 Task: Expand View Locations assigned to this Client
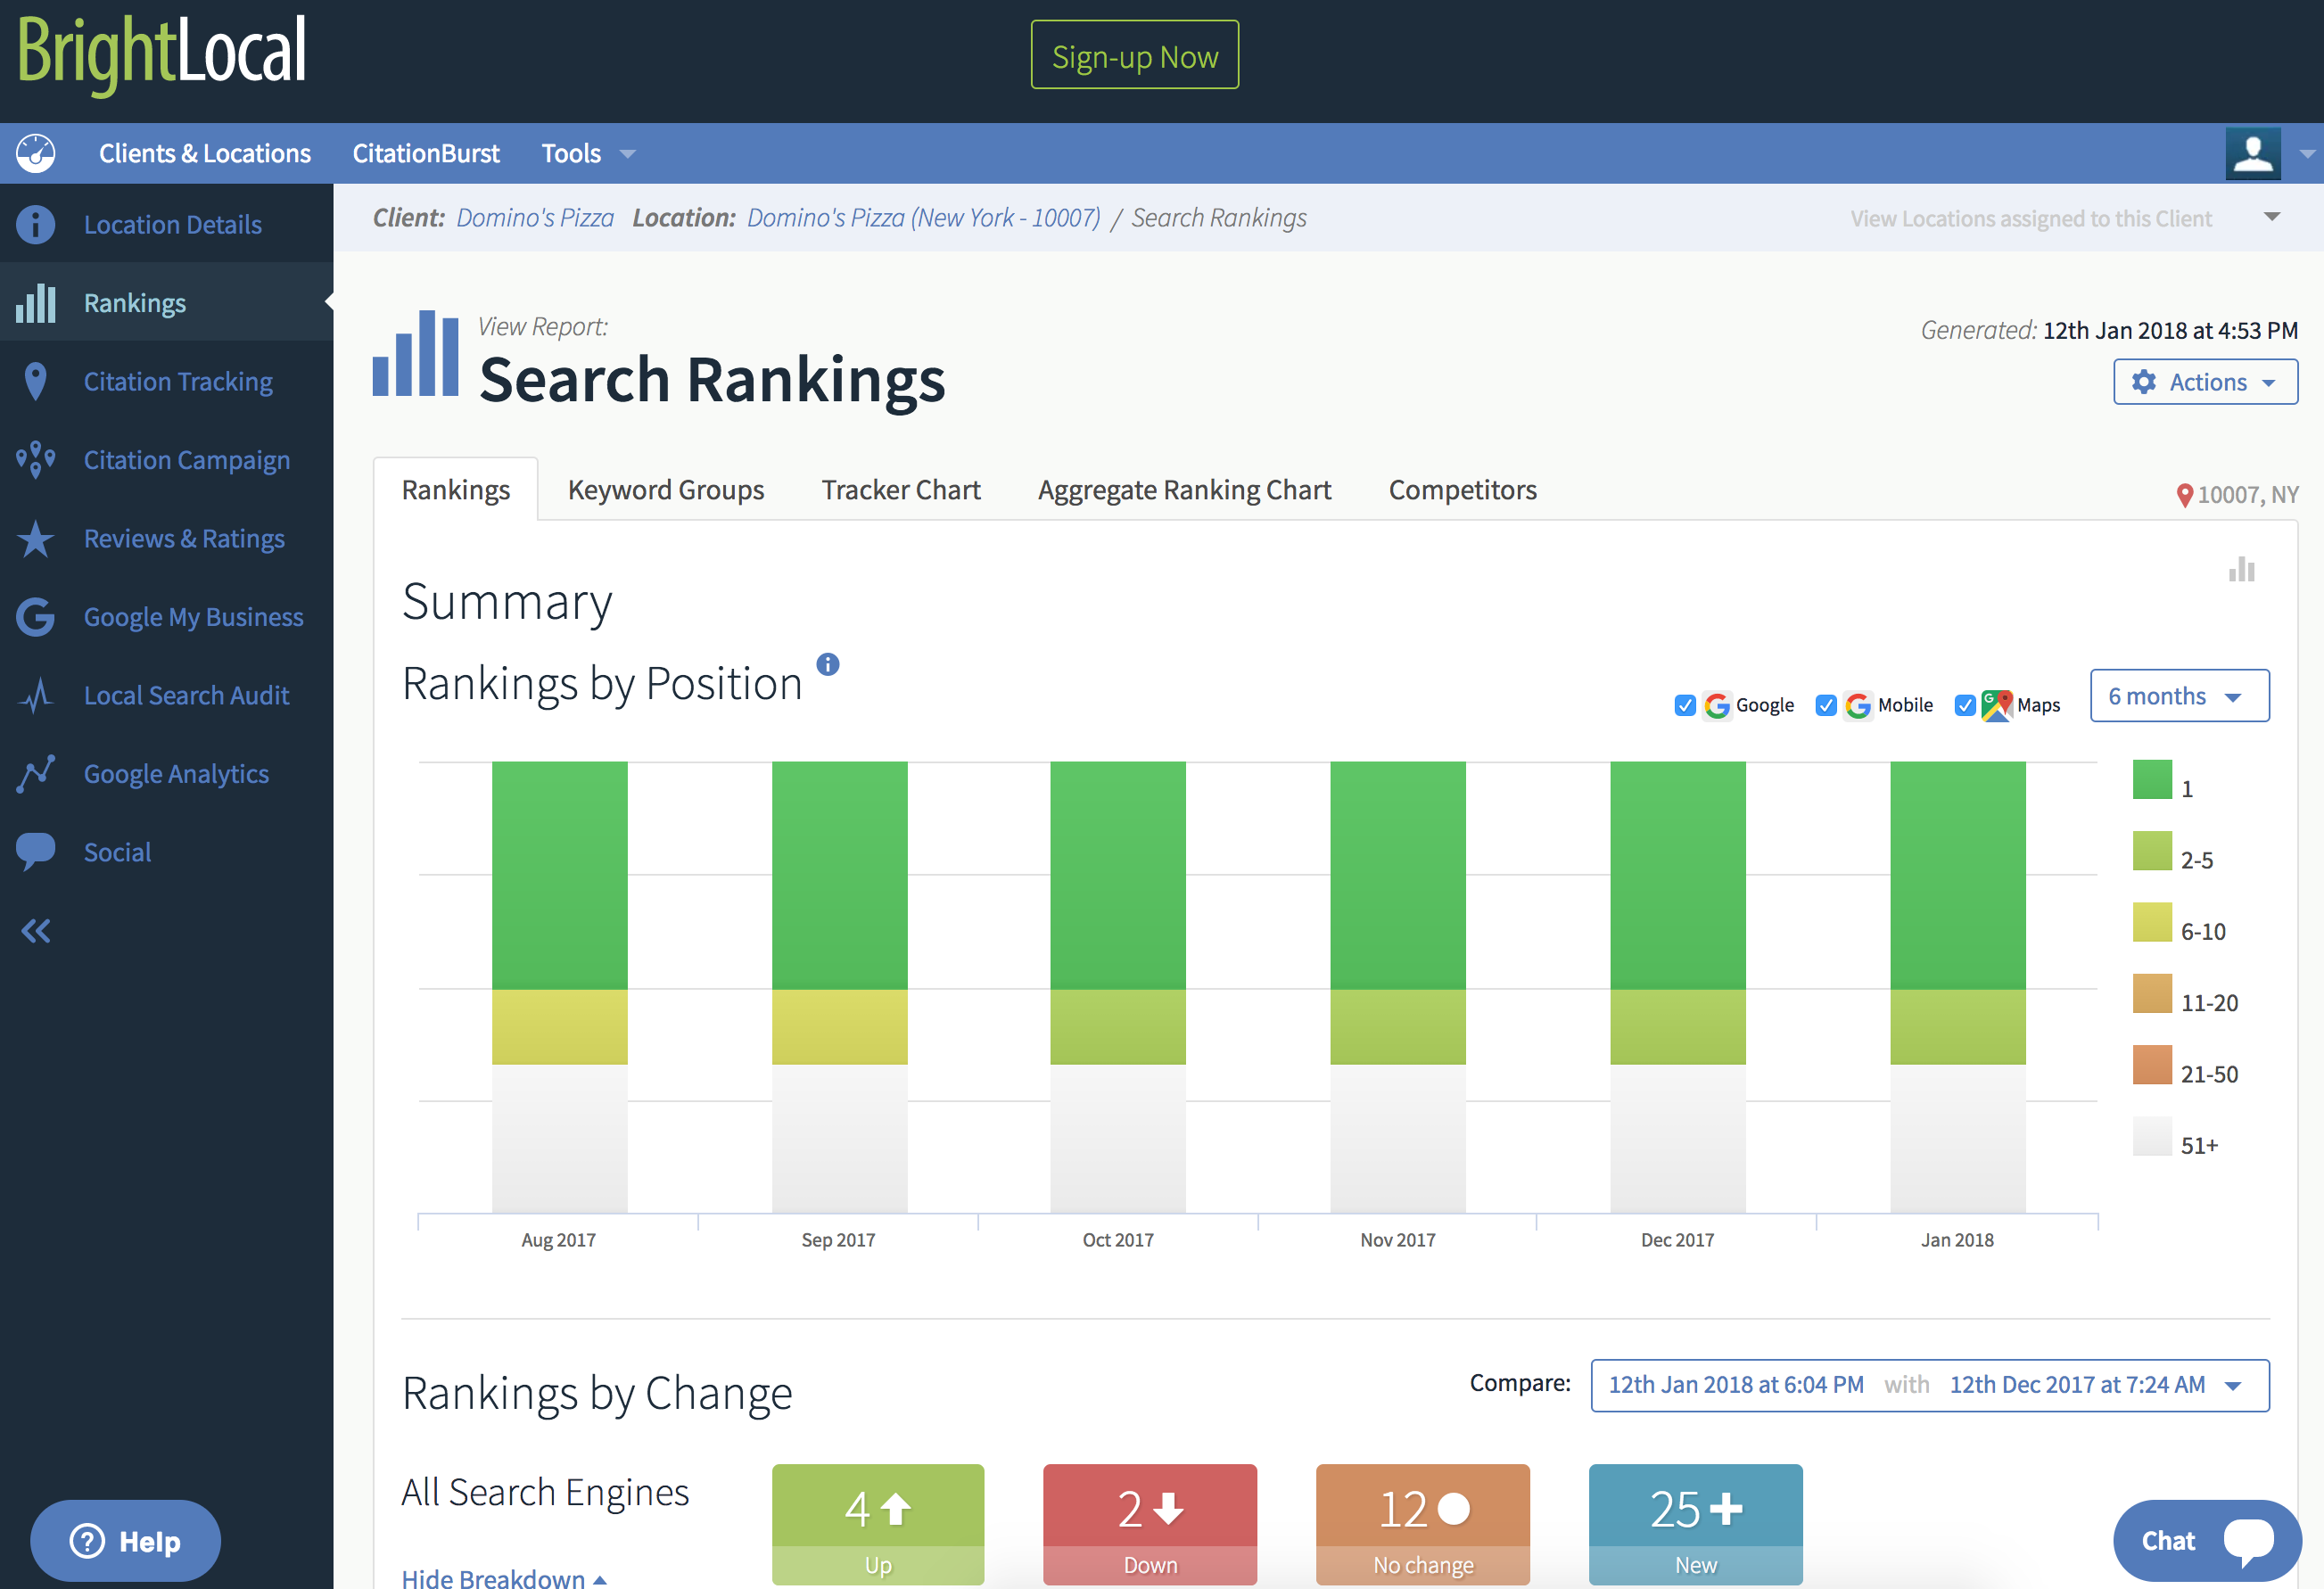point(2271,217)
